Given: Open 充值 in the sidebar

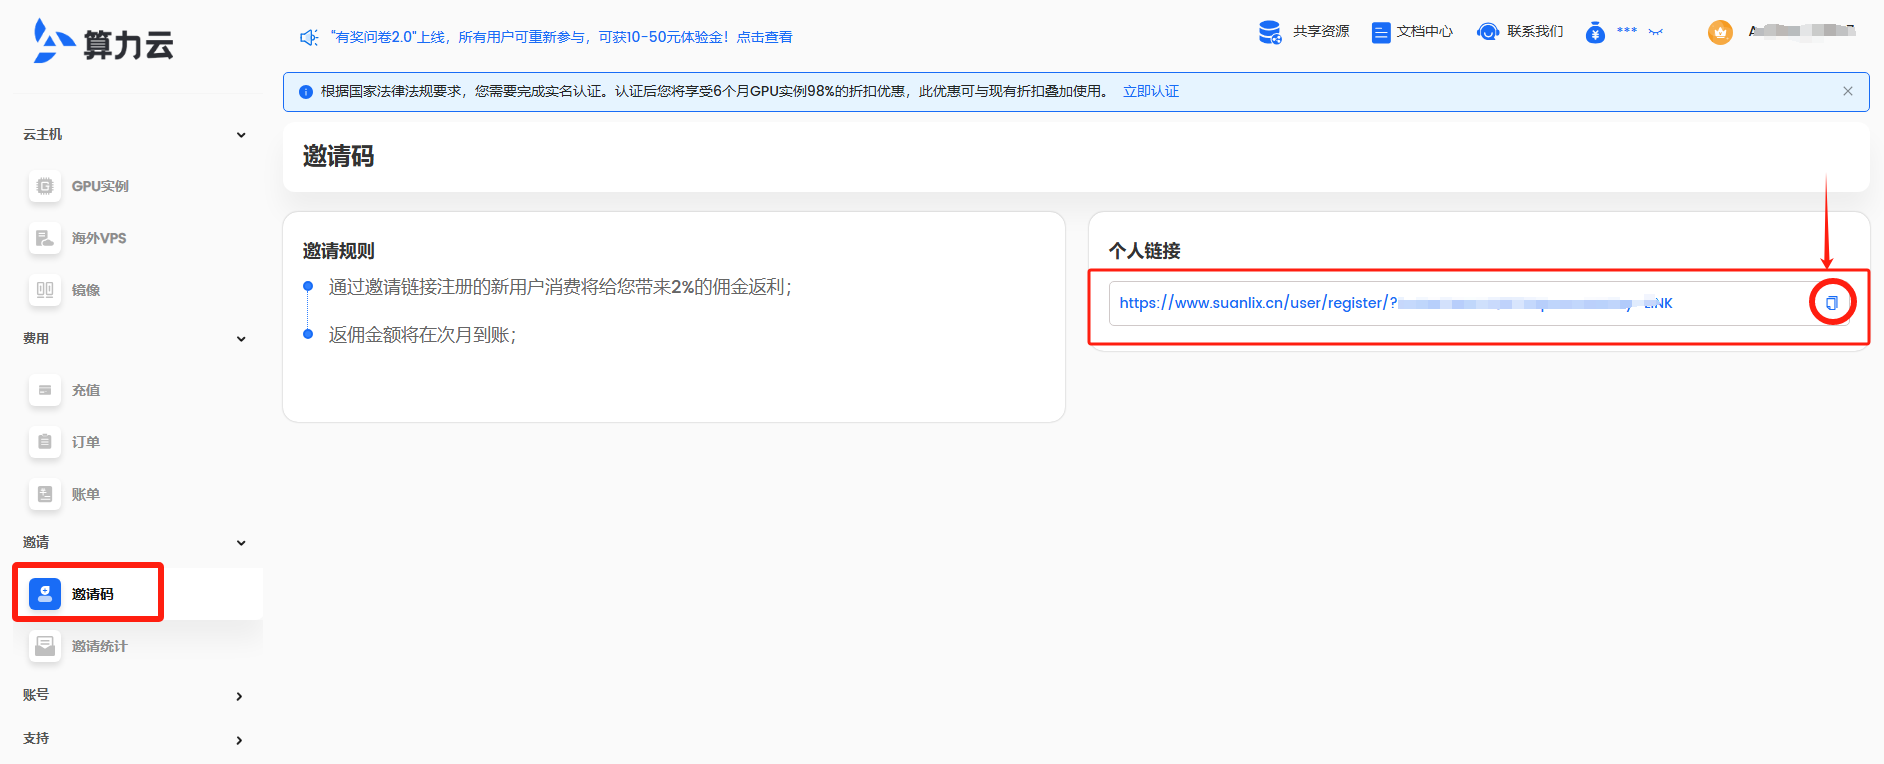Looking at the screenshot, I should pyautogui.click(x=86, y=390).
